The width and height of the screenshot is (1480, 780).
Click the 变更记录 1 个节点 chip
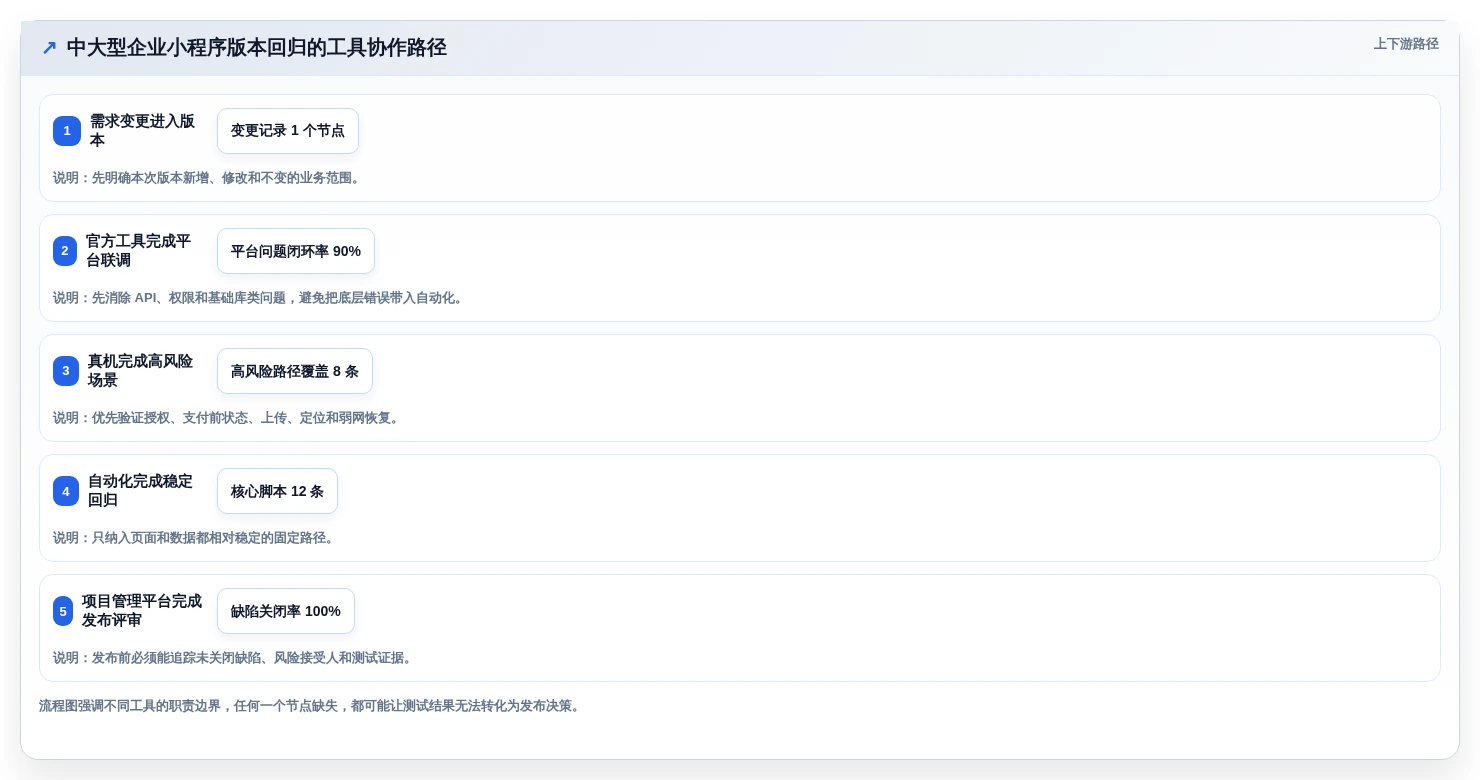pos(288,131)
